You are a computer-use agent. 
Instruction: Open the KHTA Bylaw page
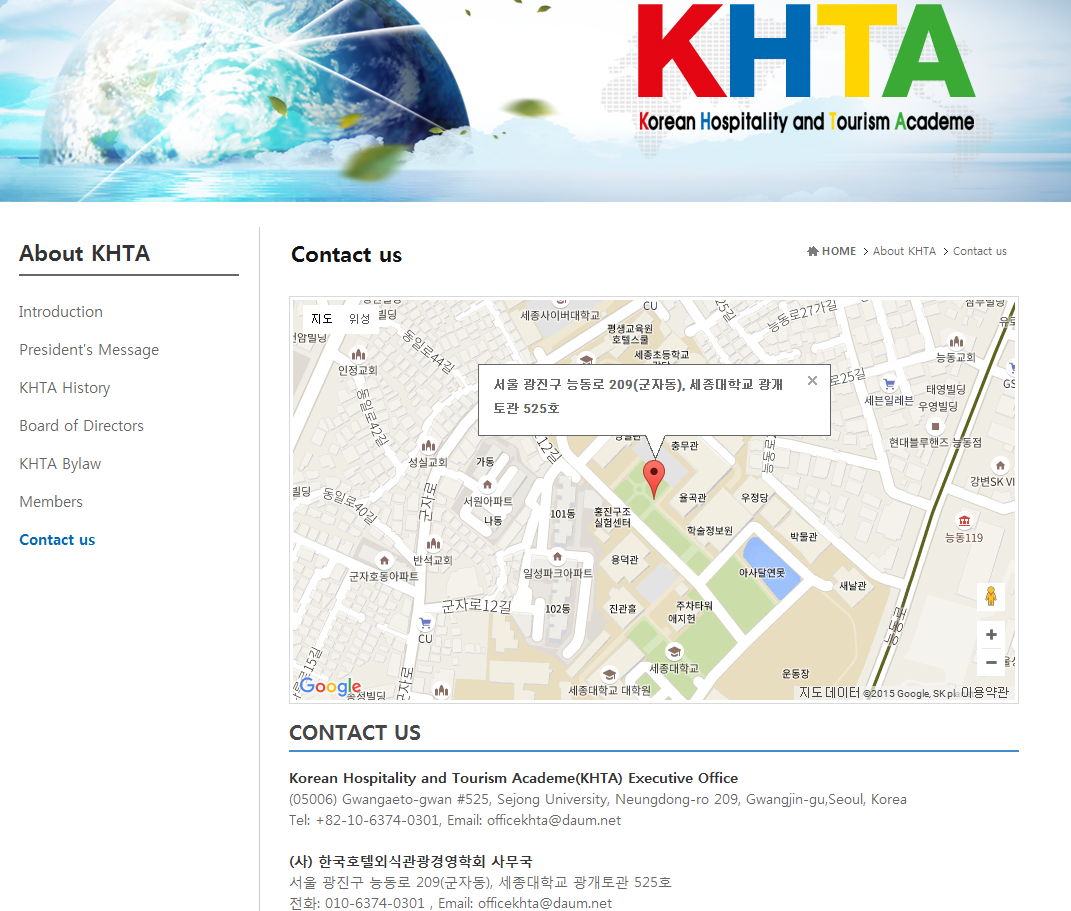pos(60,464)
